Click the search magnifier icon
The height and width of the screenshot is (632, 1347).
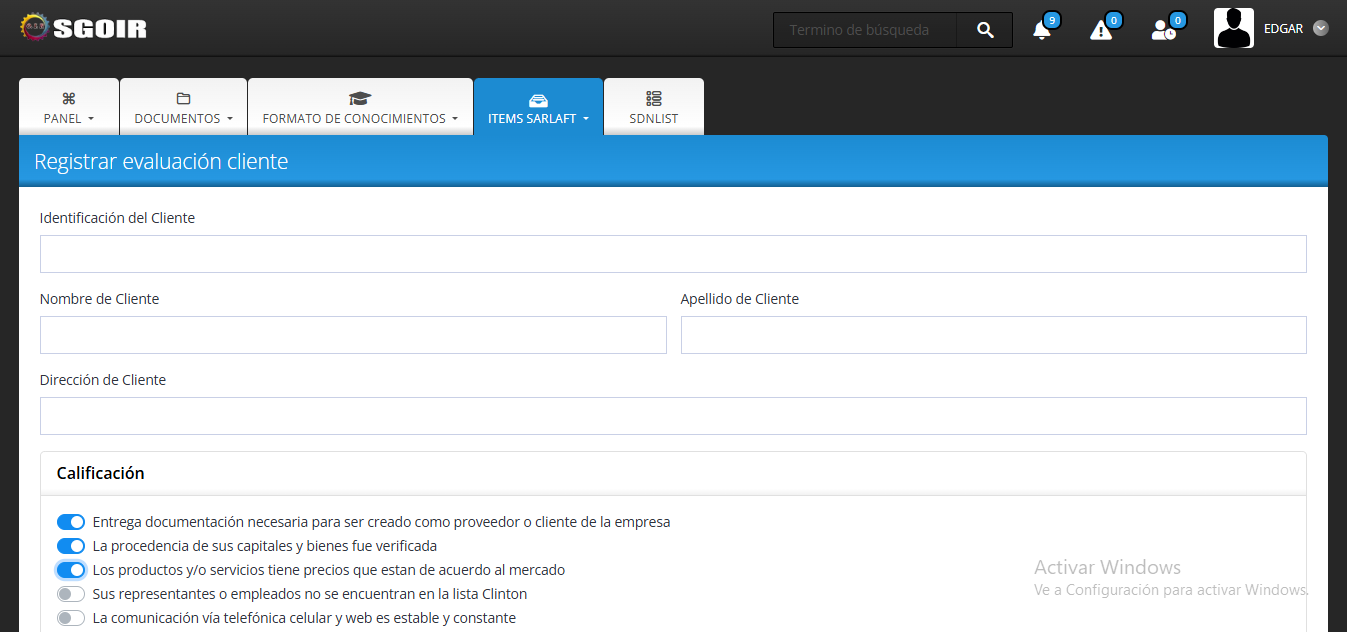tap(985, 30)
